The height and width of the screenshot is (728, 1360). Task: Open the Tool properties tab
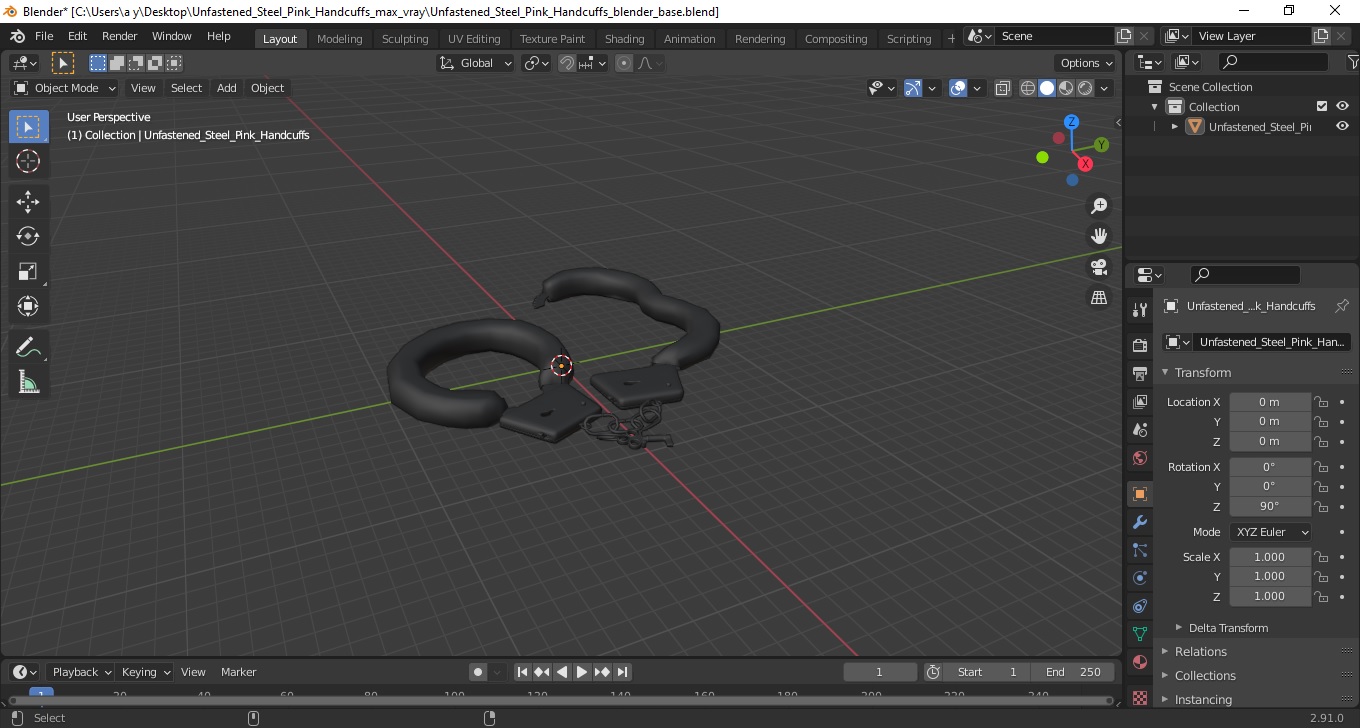pos(1140,310)
